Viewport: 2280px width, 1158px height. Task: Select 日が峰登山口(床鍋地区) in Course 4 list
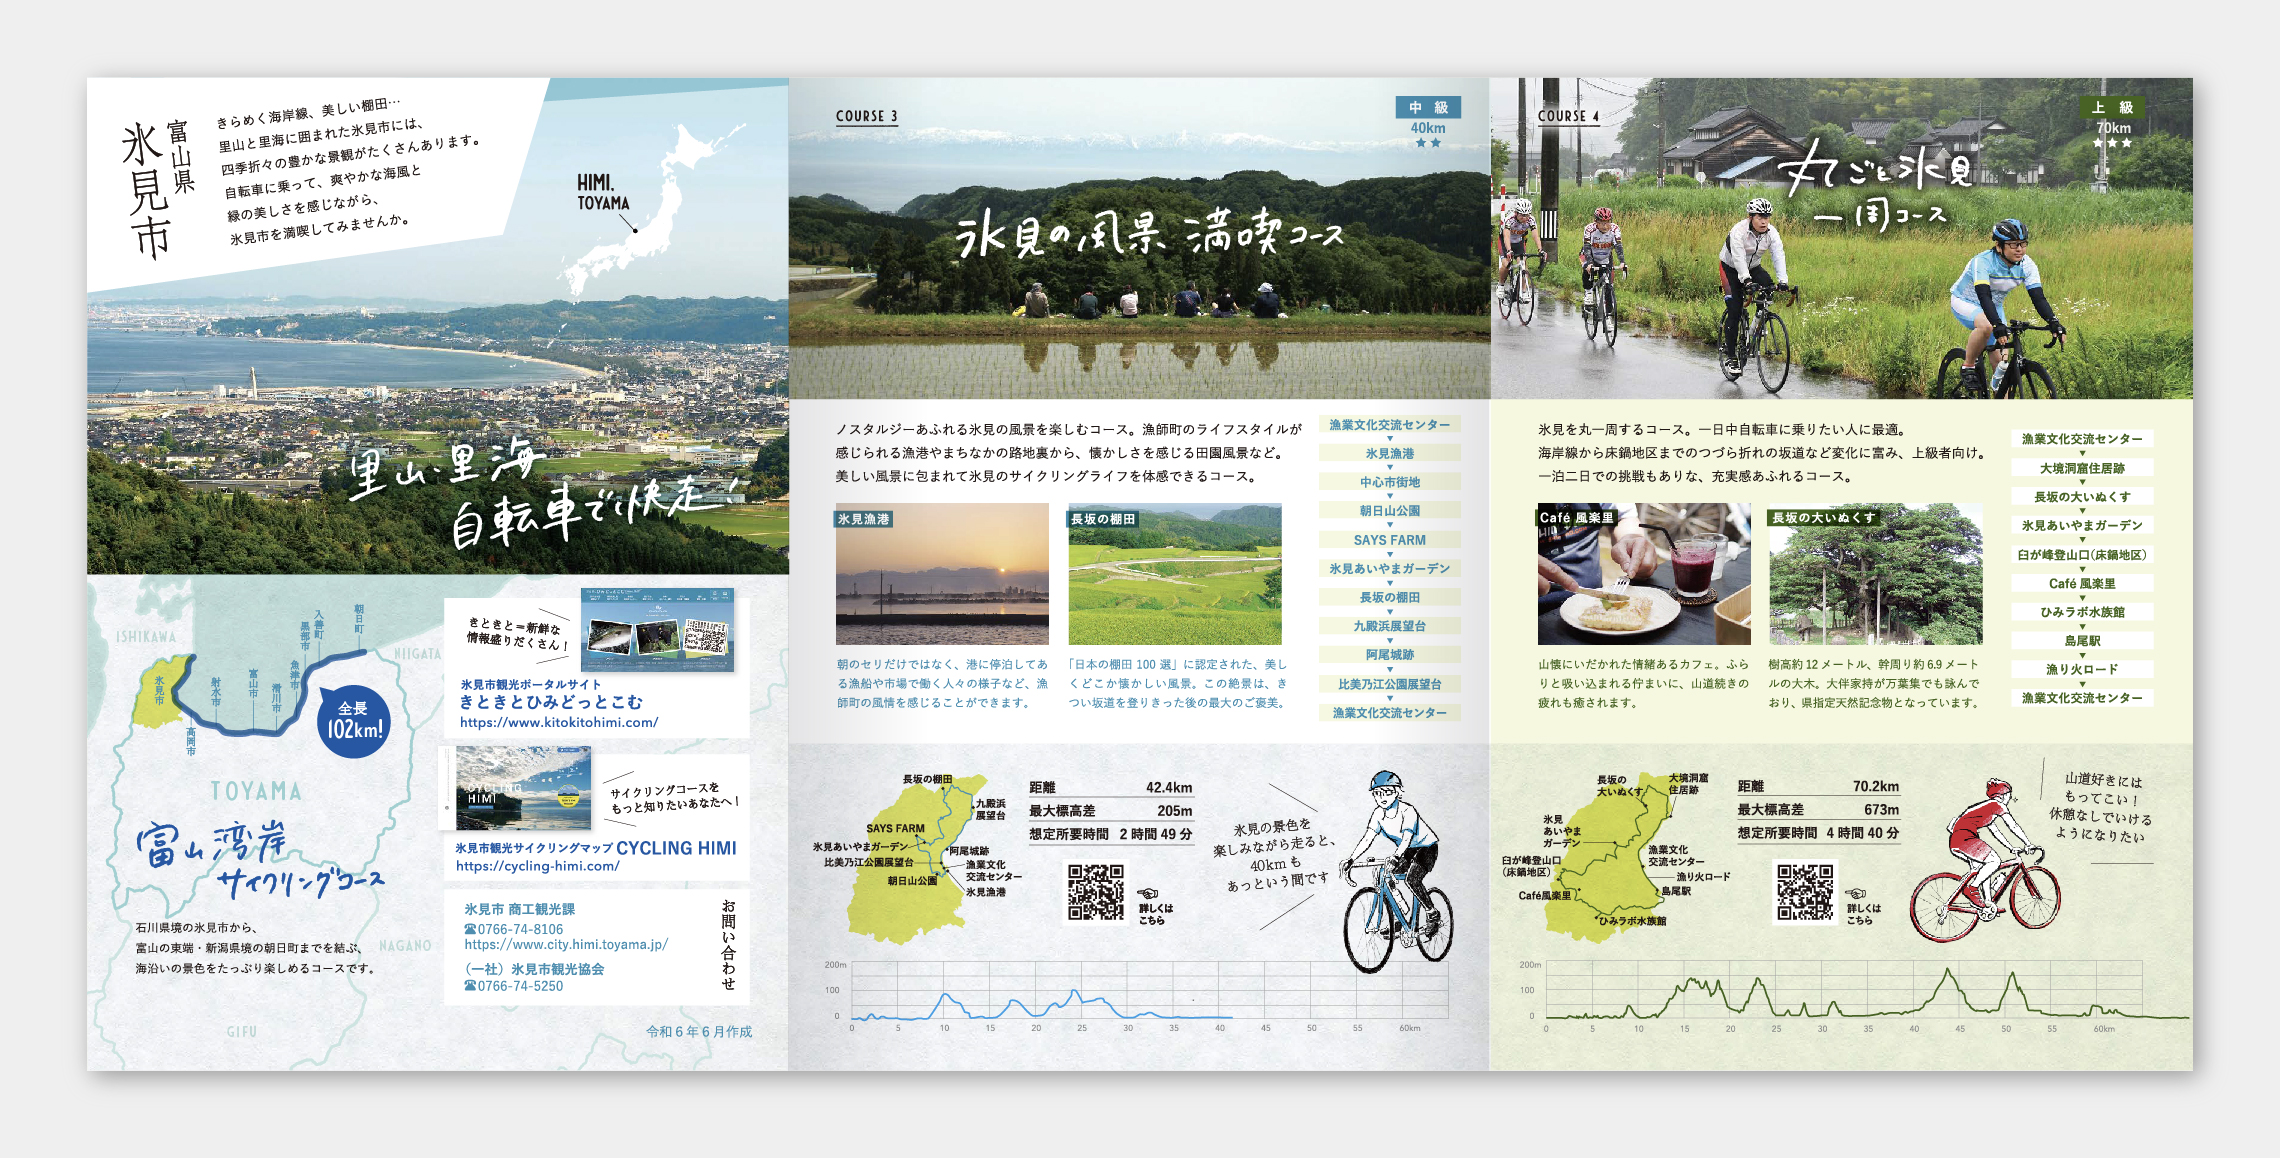pos(2083,555)
